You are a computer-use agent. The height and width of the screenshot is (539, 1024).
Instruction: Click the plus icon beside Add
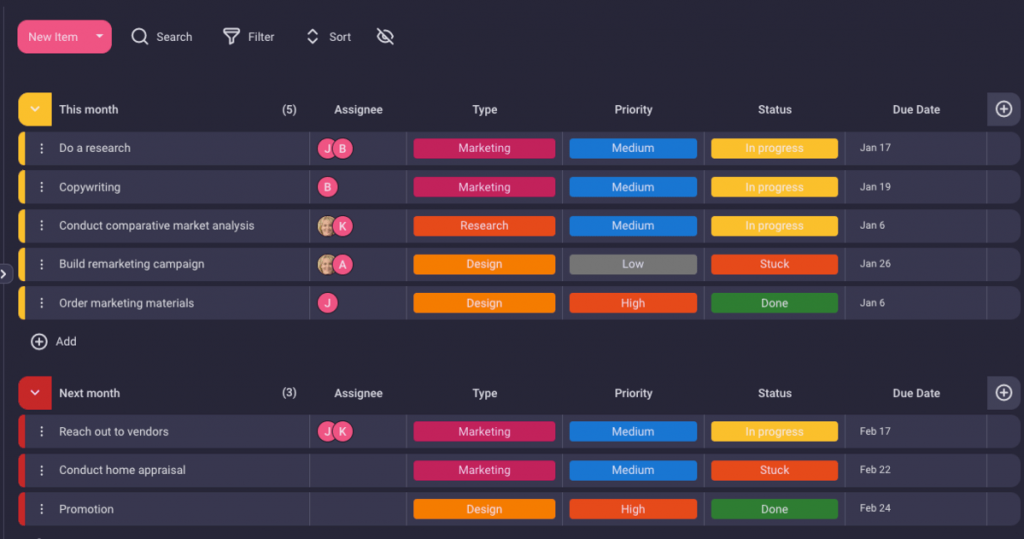pos(39,342)
